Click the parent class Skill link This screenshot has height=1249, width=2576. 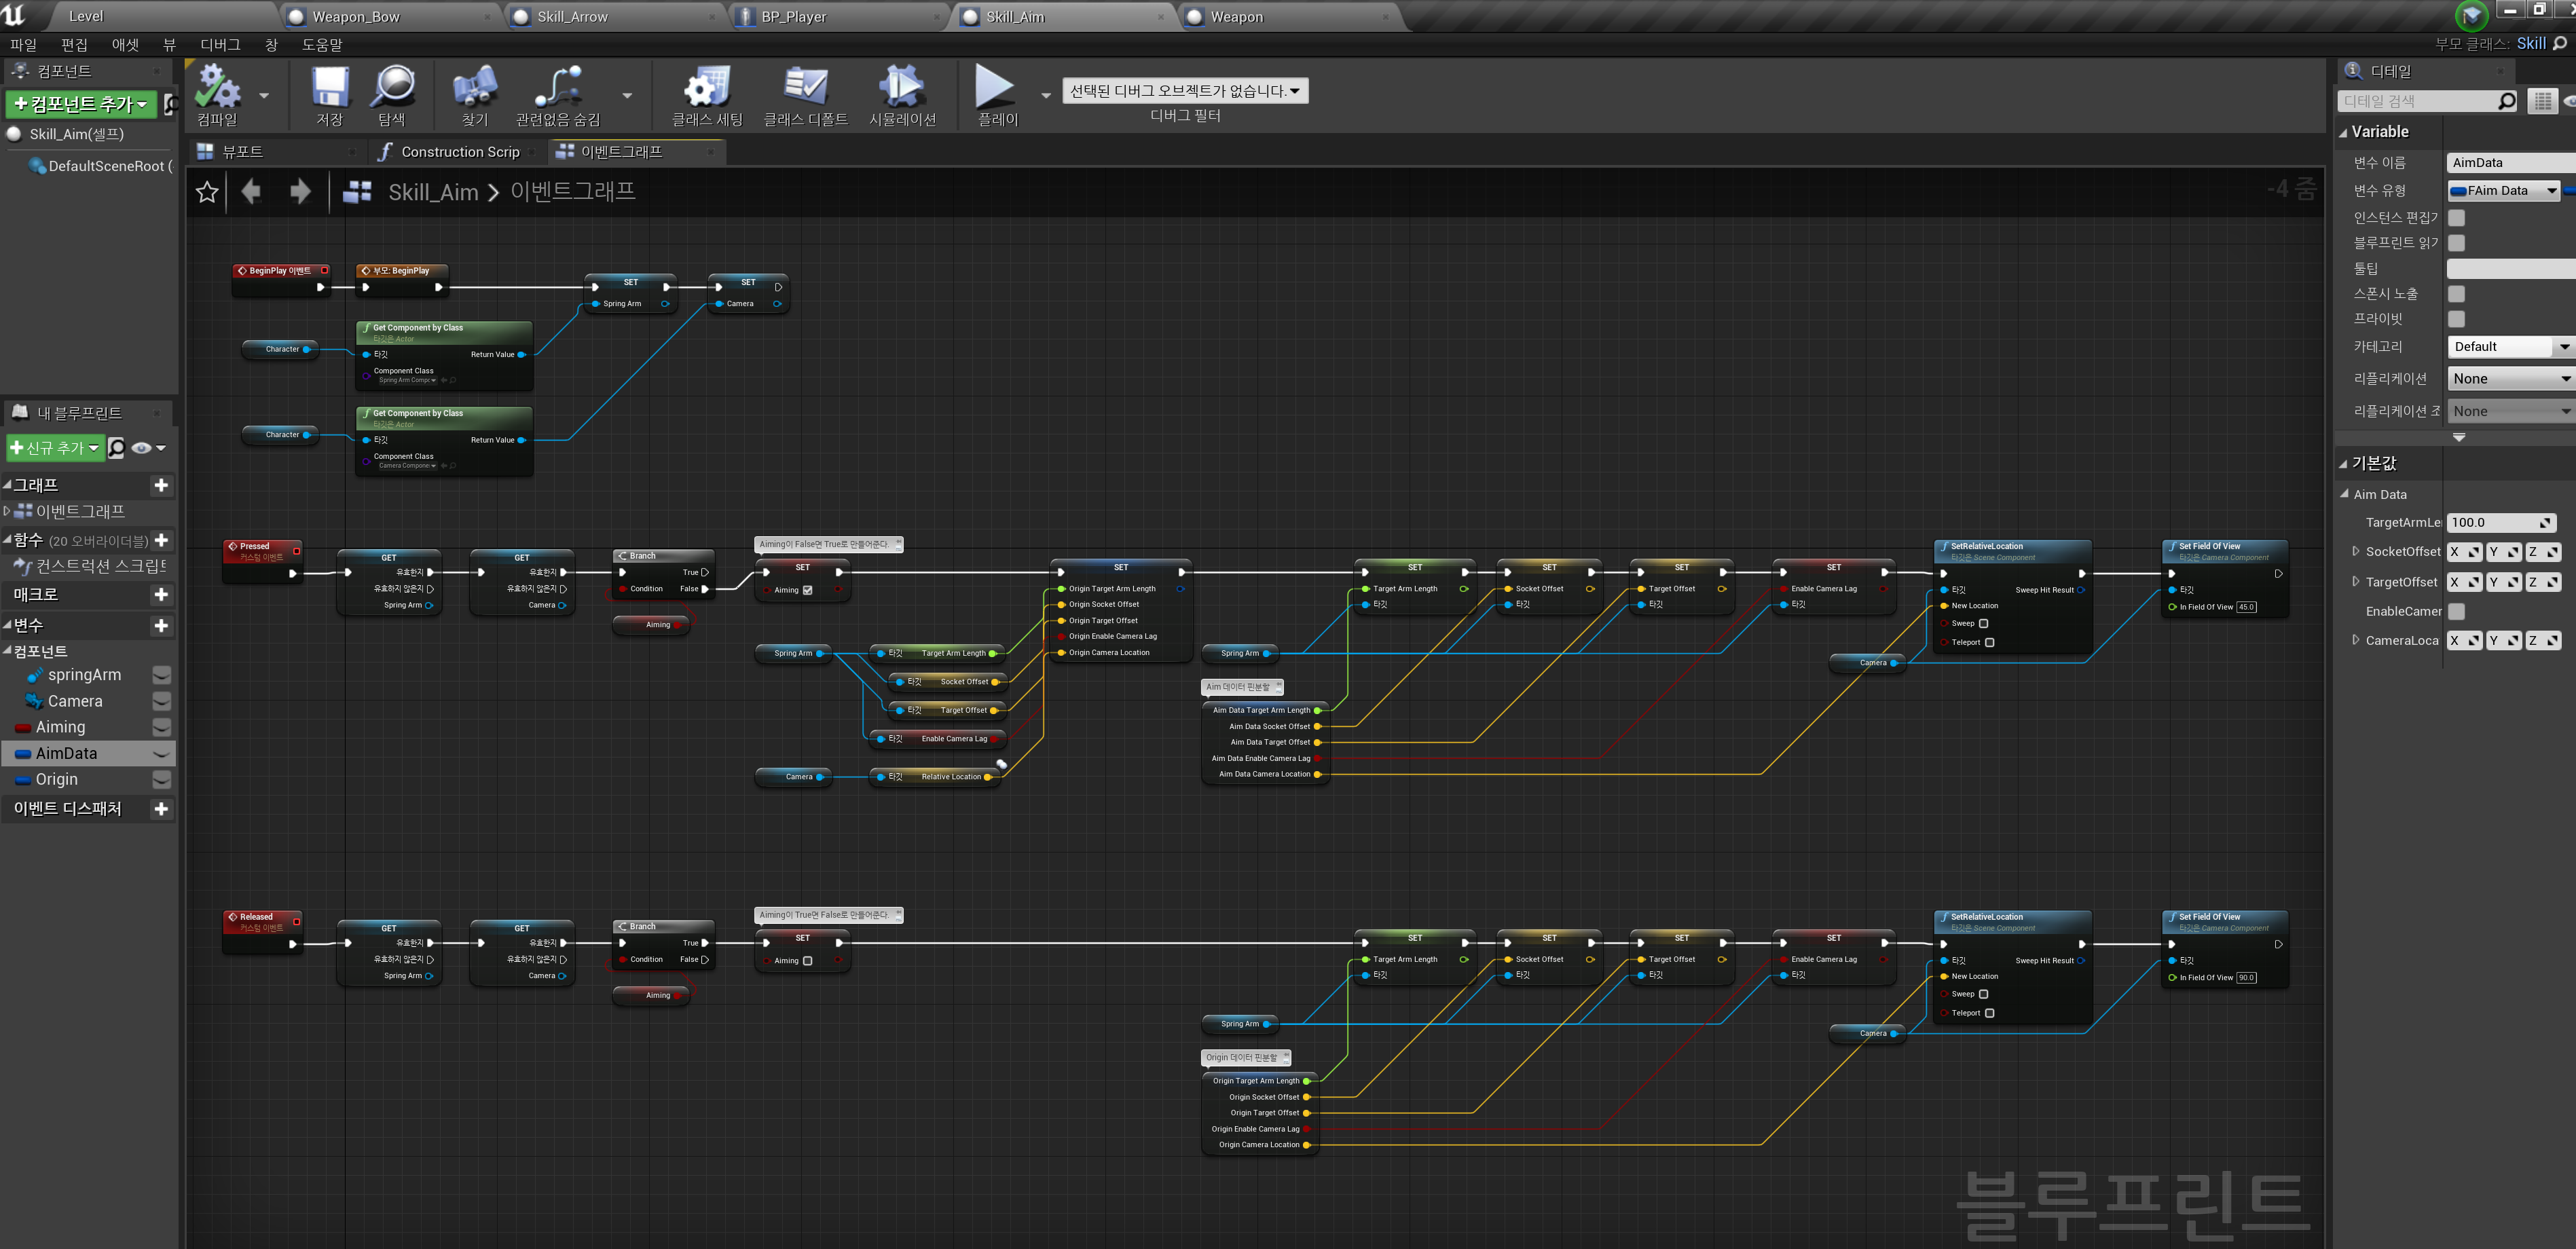click(x=2531, y=44)
